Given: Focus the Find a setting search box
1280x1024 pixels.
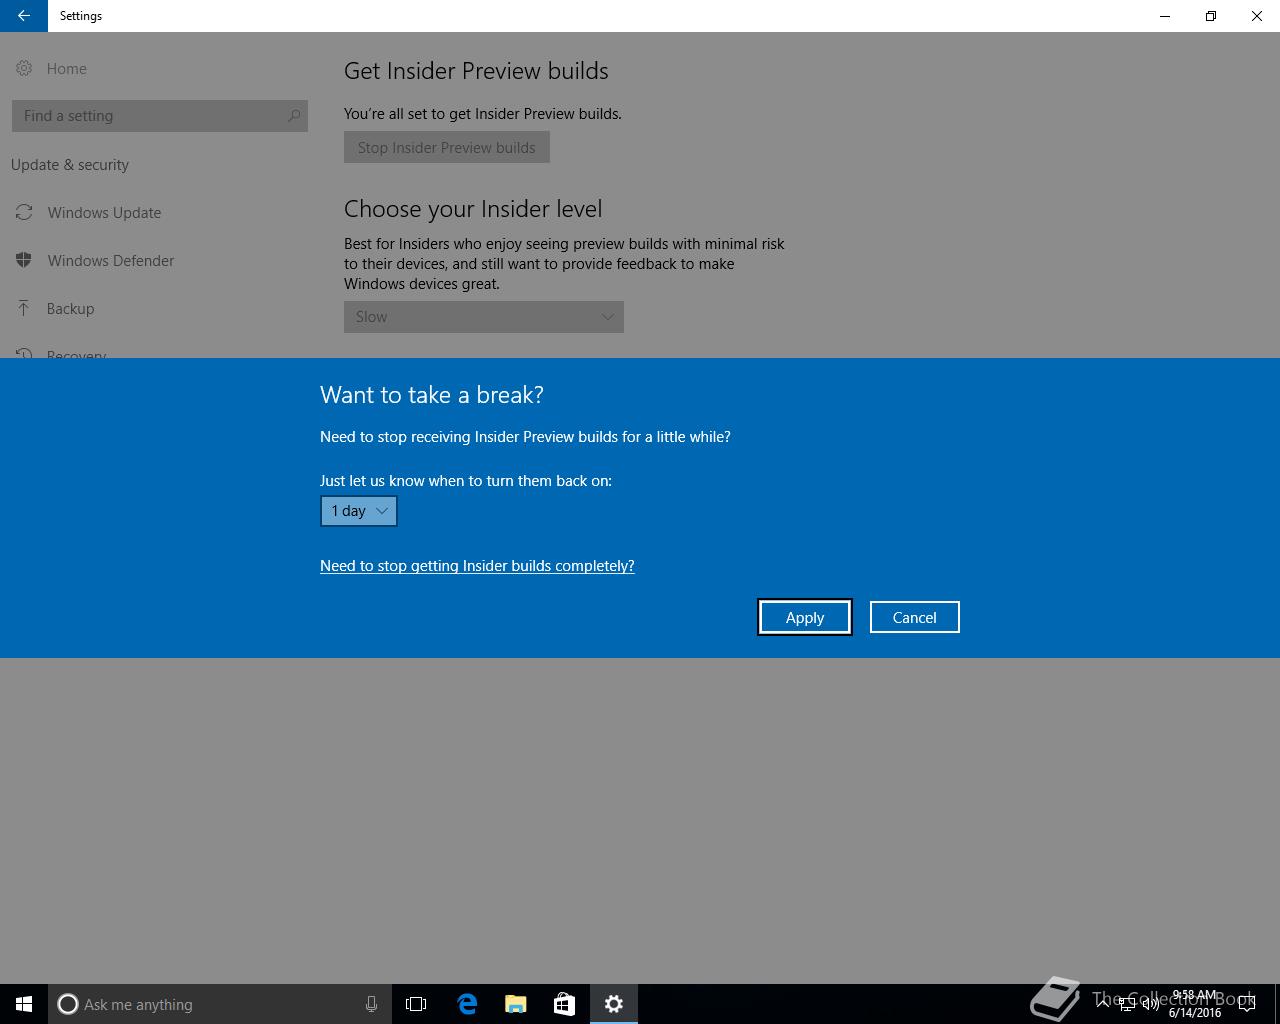Looking at the screenshot, I should 160,116.
